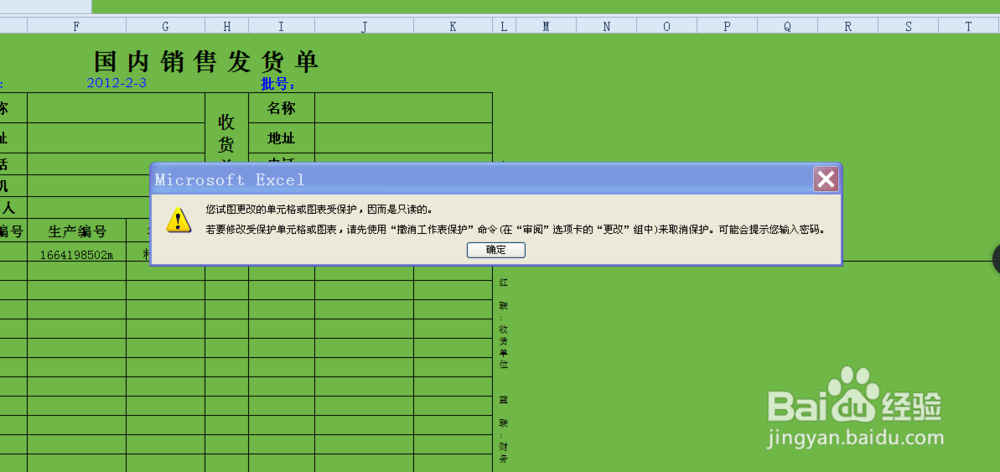Click the 确定 button in dialog
Screen dimensions: 1000x472
coord(496,250)
